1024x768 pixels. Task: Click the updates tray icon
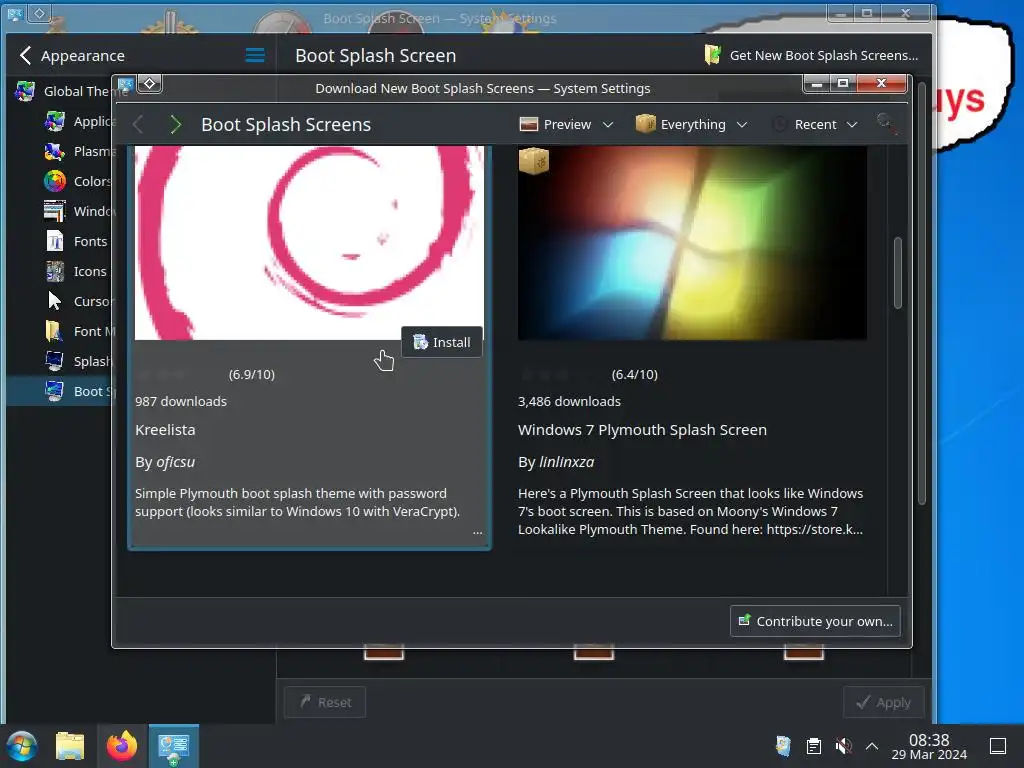tap(783, 746)
